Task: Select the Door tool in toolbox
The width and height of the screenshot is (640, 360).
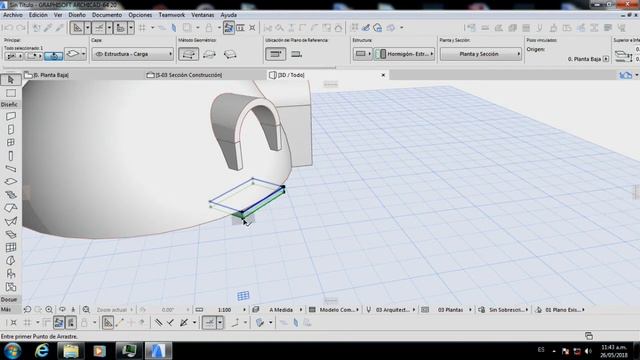Action: tap(11, 129)
